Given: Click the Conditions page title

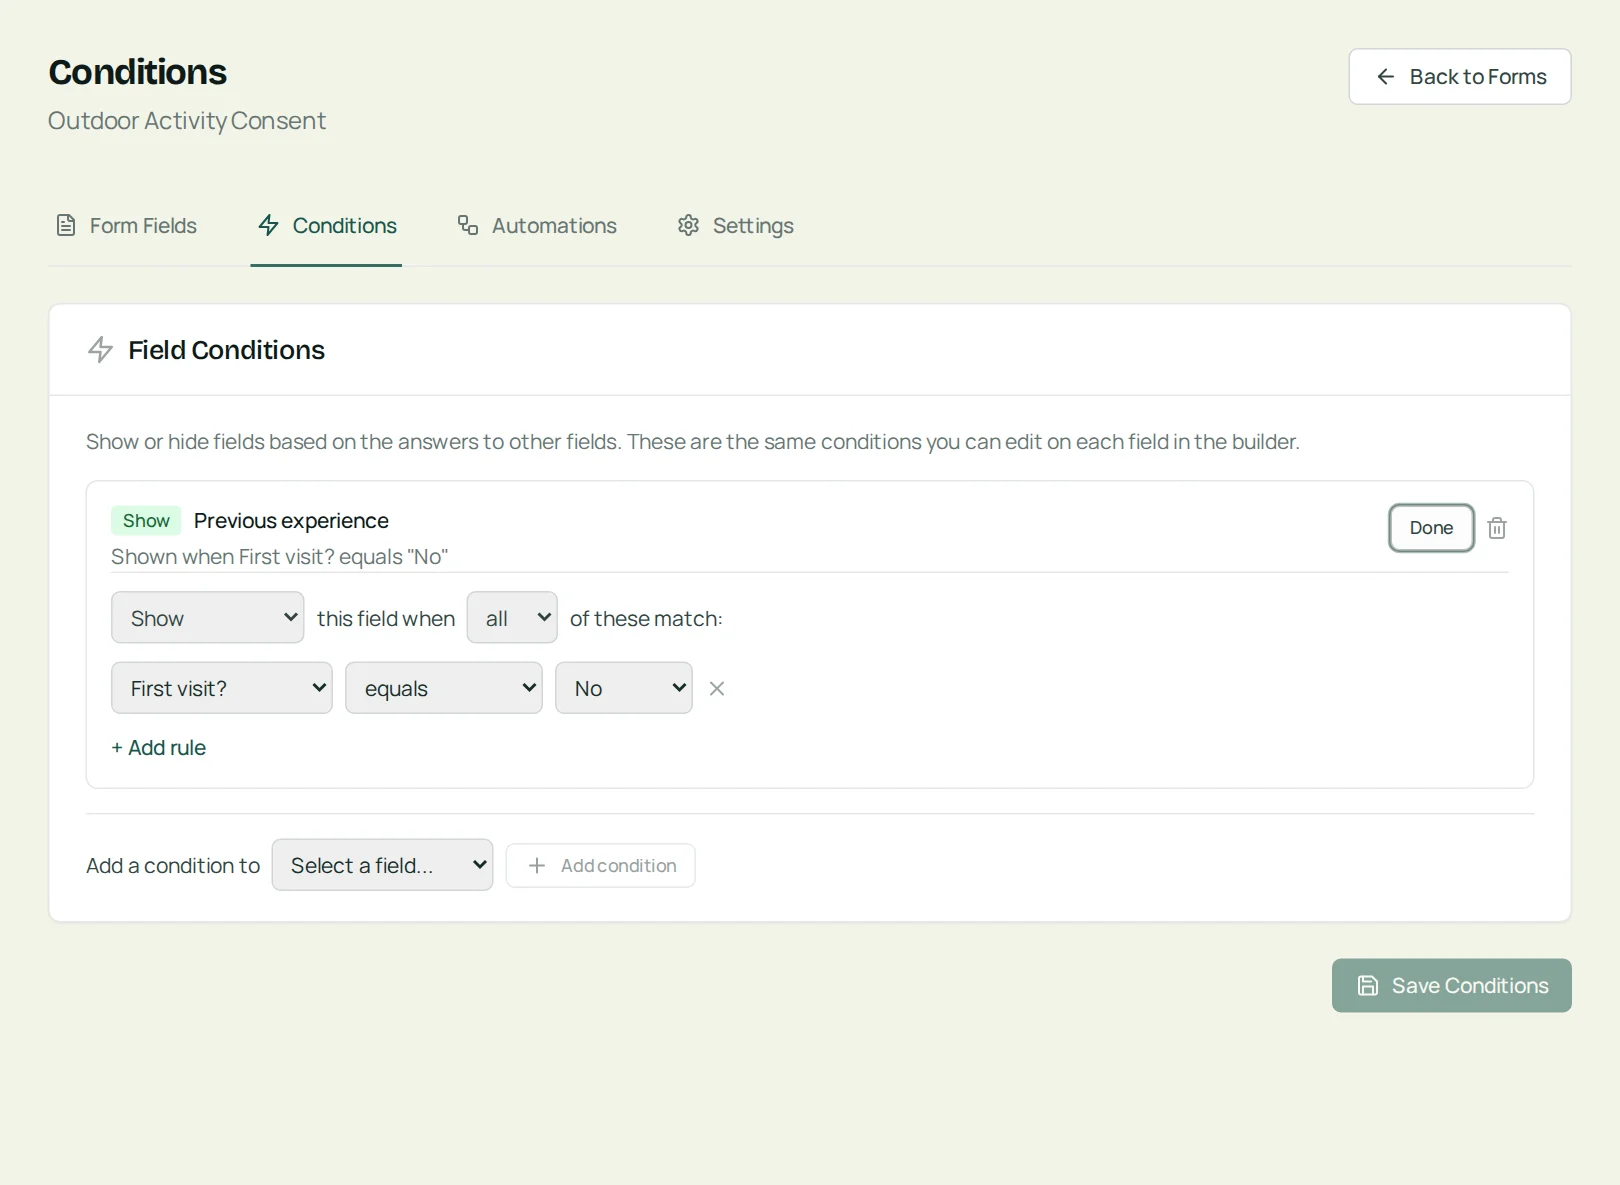Looking at the screenshot, I should [138, 72].
